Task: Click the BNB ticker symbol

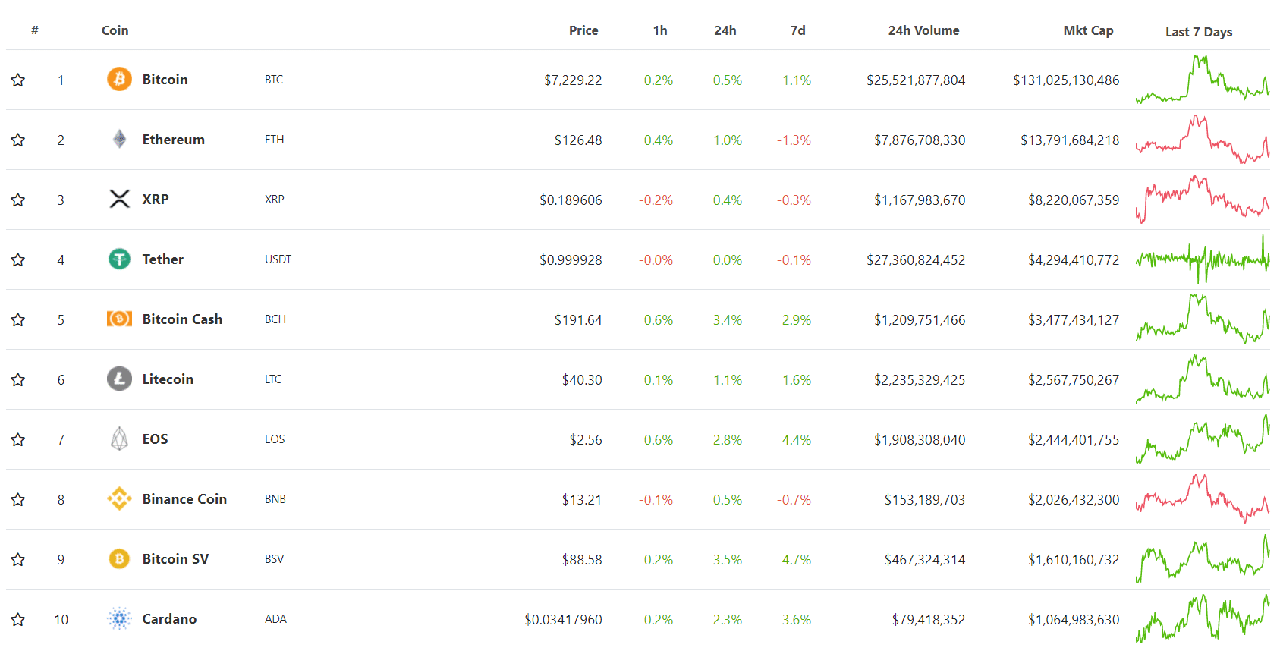Action: 275,499
